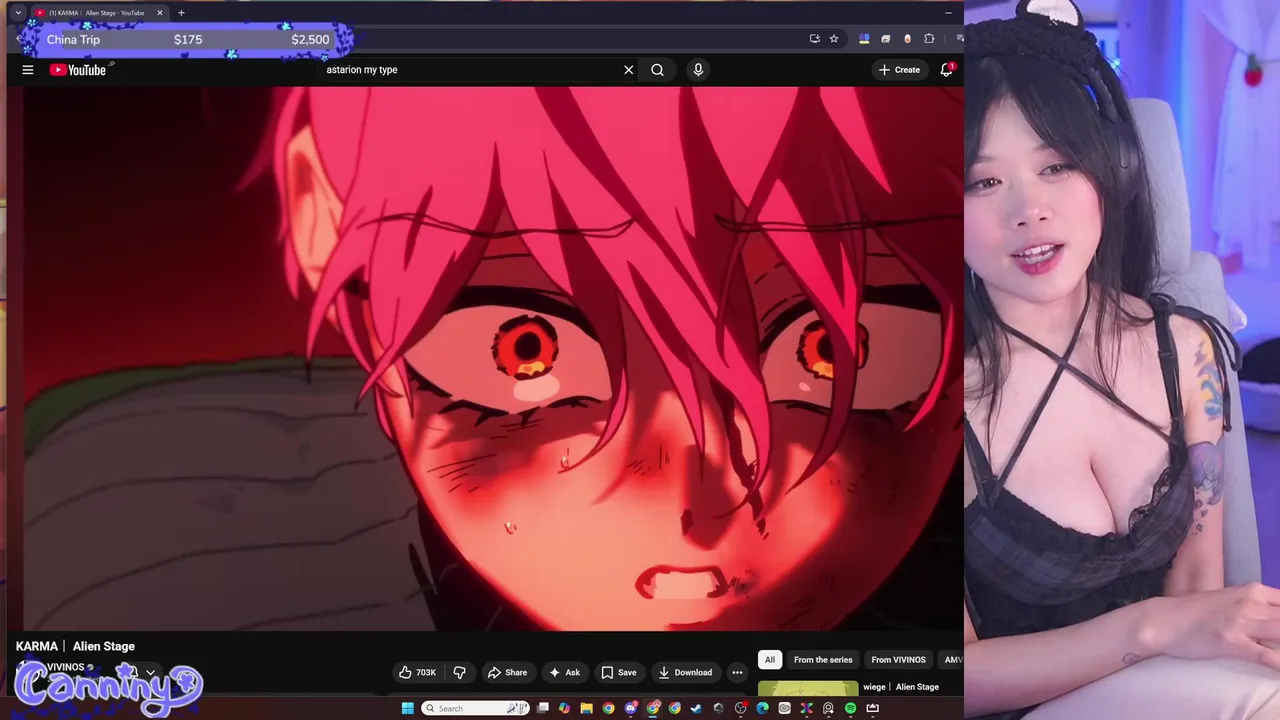Expand the subscription chevron beside VIVINOS
1280x720 pixels.
[x=150, y=672]
